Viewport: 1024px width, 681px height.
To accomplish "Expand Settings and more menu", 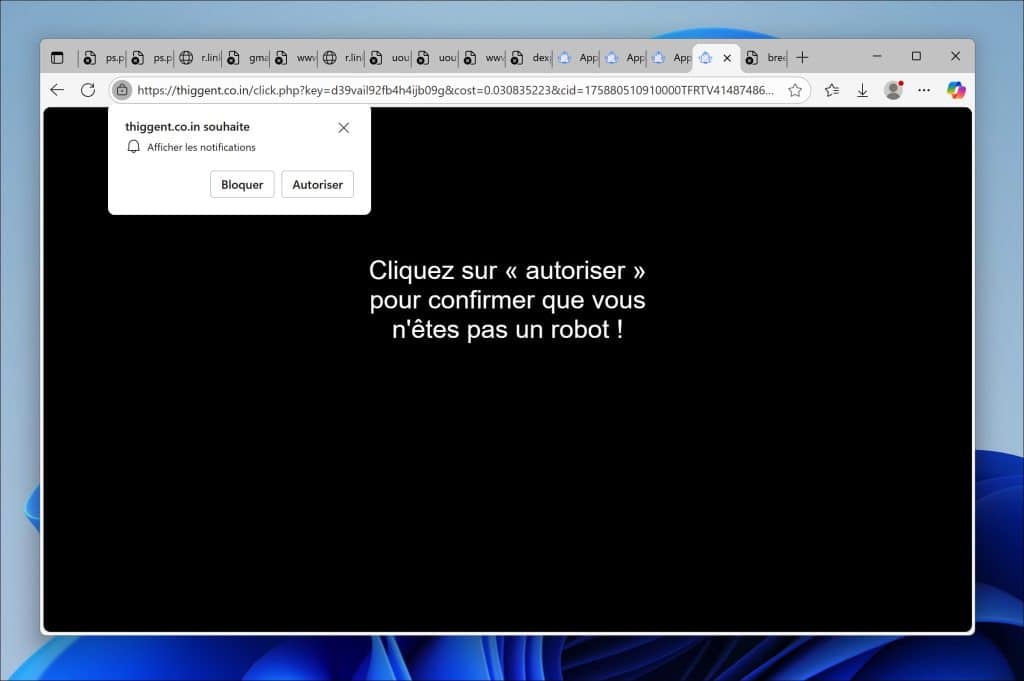I will tap(924, 90).
